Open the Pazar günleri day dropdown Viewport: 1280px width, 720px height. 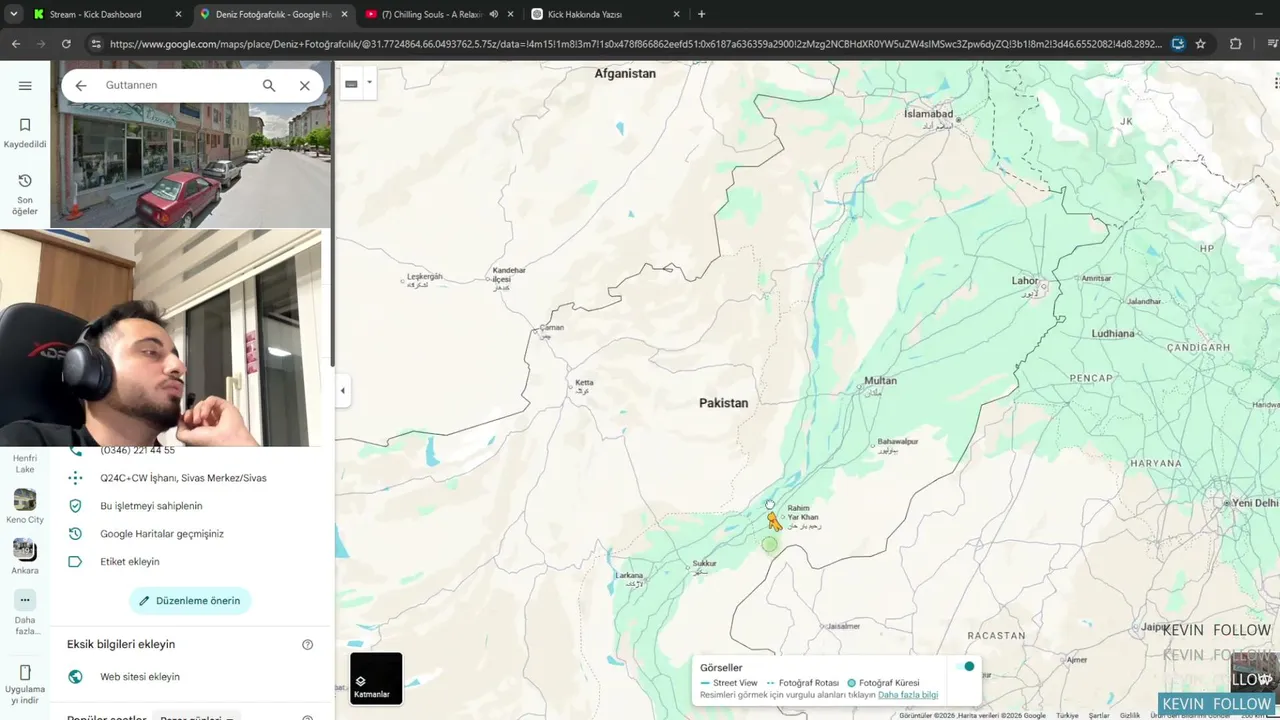pos(197,718)
